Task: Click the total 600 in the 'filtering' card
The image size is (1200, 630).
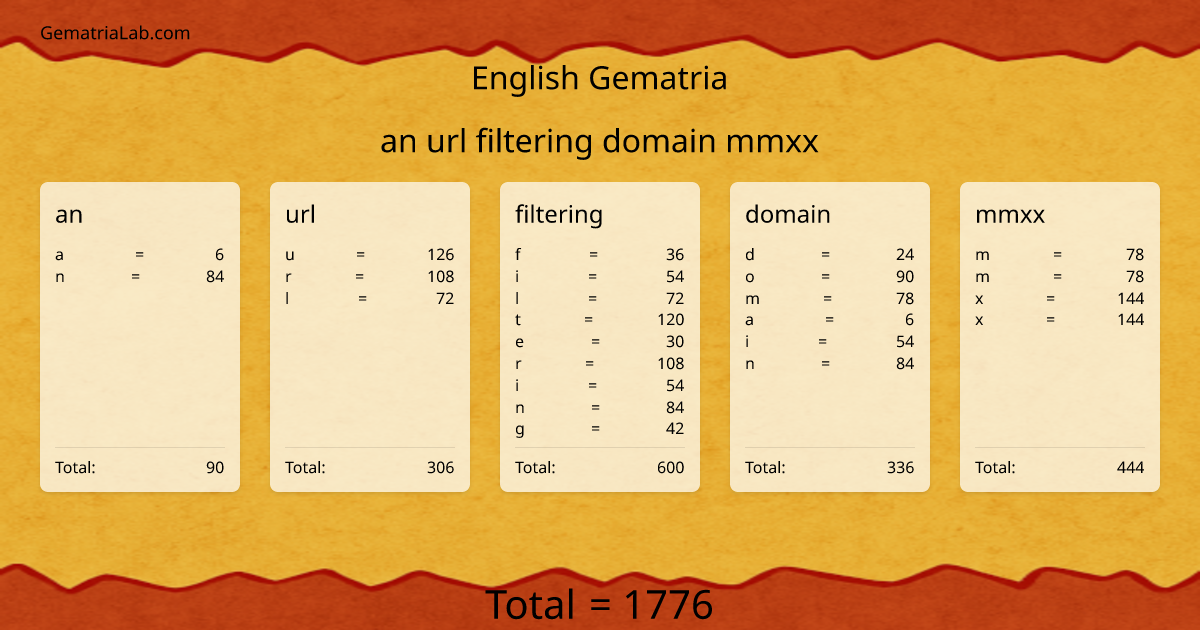Action: [670, 467]
